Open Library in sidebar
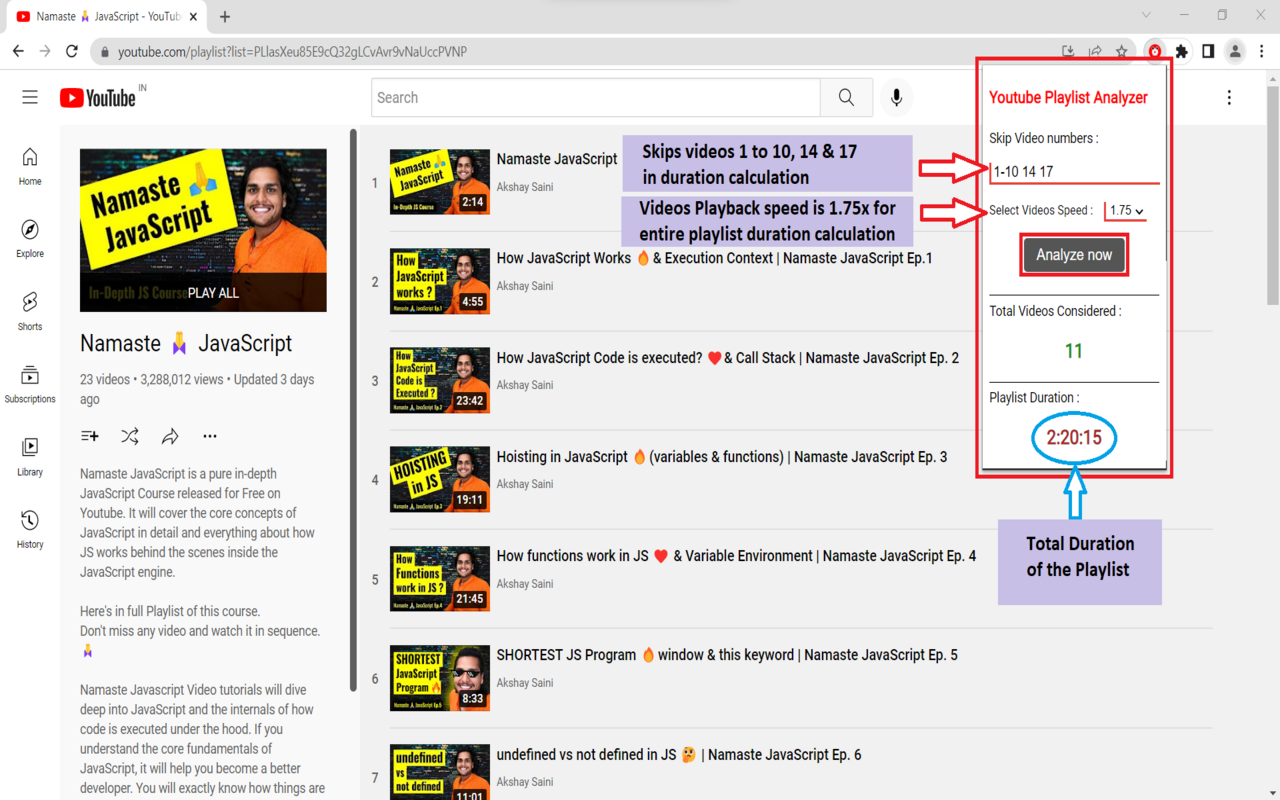This screenshot has width=1280, height=800. click(30, 457)
